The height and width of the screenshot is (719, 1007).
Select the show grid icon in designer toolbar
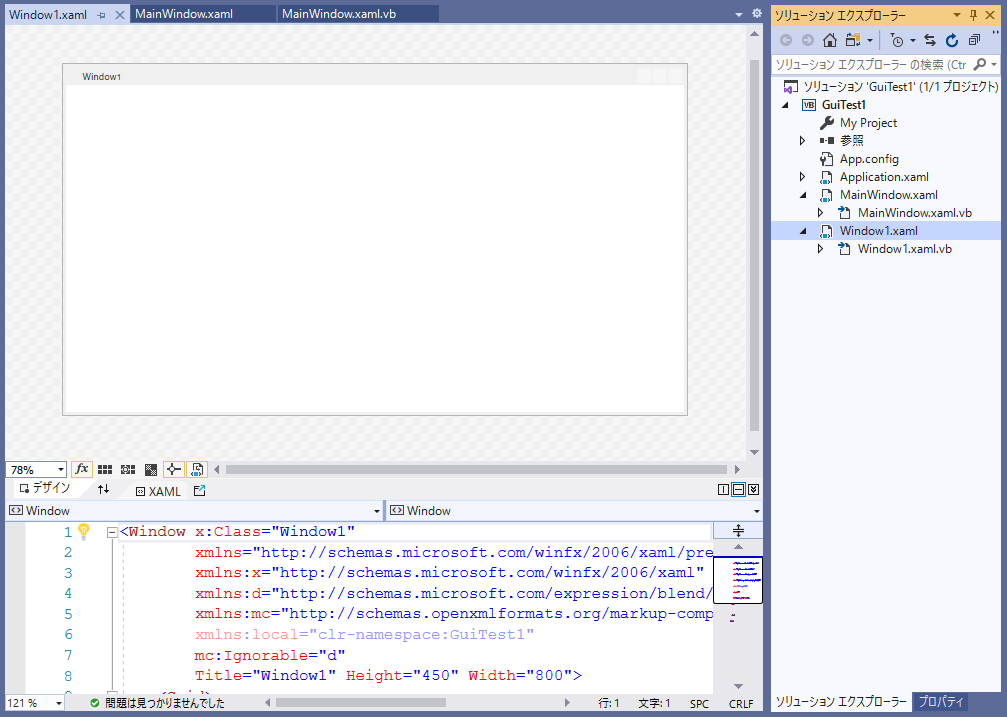coord(104,469)
